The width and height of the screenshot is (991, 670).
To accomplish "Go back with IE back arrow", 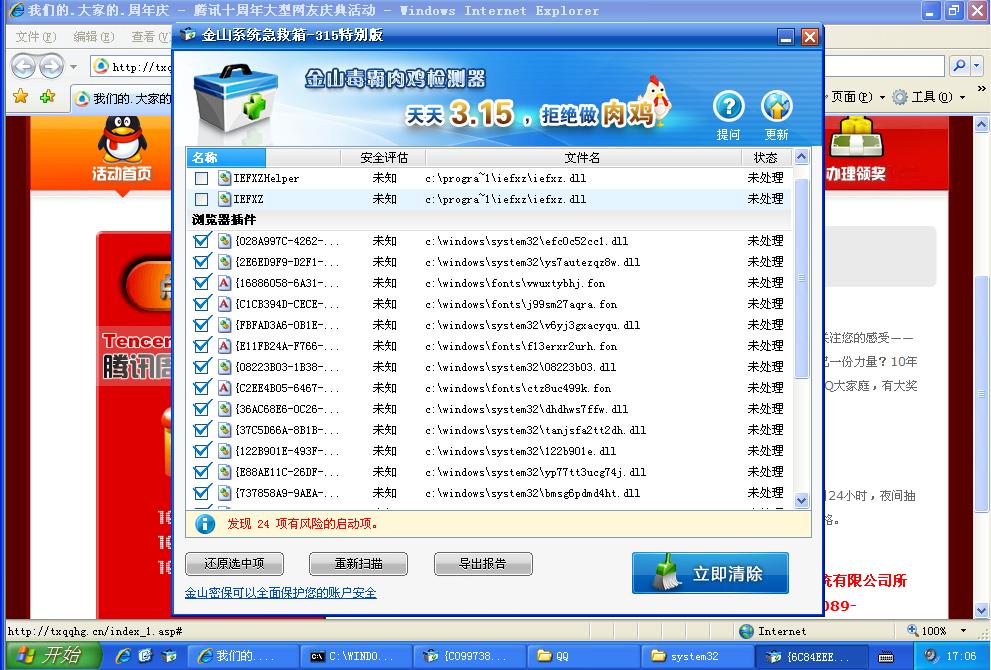I will (x=23, y=66).
